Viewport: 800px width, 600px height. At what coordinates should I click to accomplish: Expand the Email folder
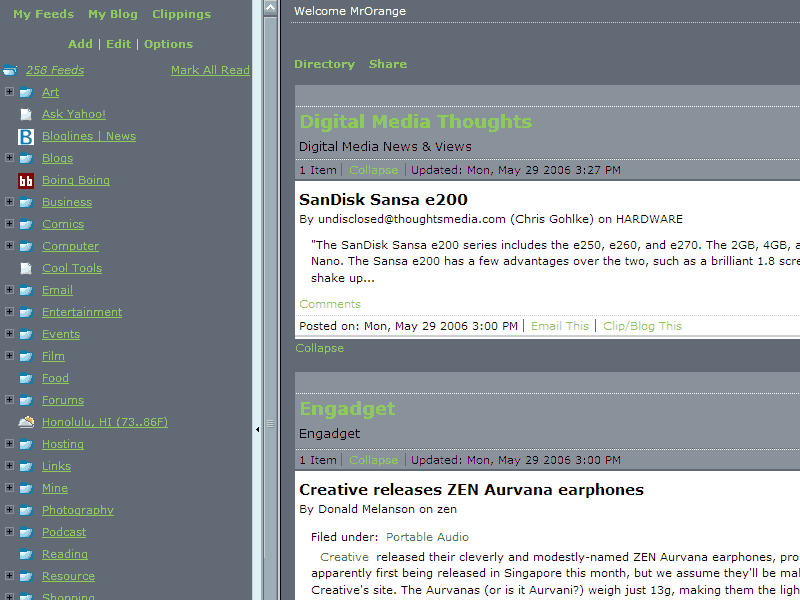click(9, 289)
